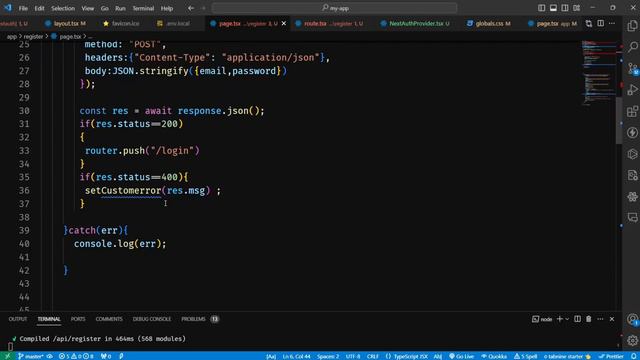Open the customize layout icon
Screen dimensions: 640x360
click(x=576, y=8)
